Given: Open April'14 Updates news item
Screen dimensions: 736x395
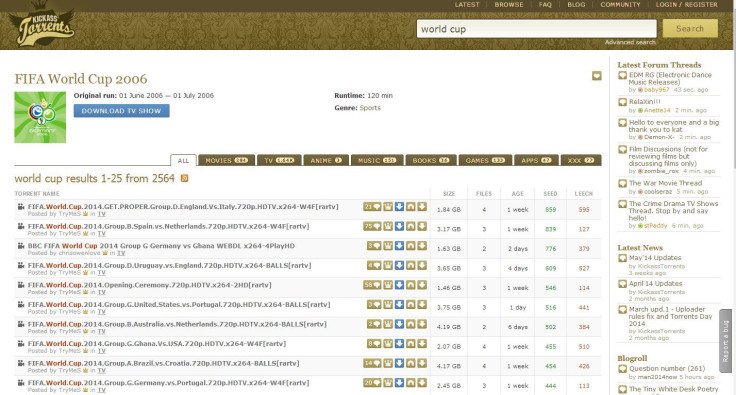Looking at the screenshot, I should tap(655, 283).
